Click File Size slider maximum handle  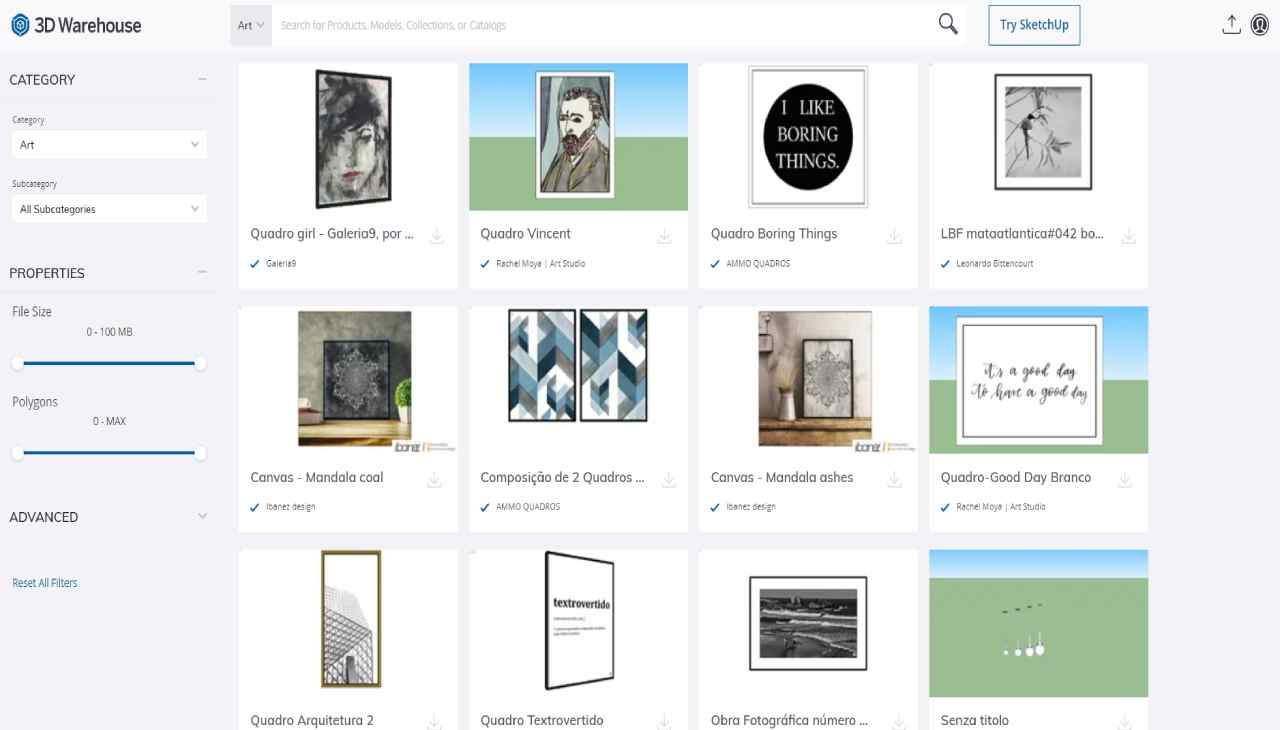click(200, 363)
